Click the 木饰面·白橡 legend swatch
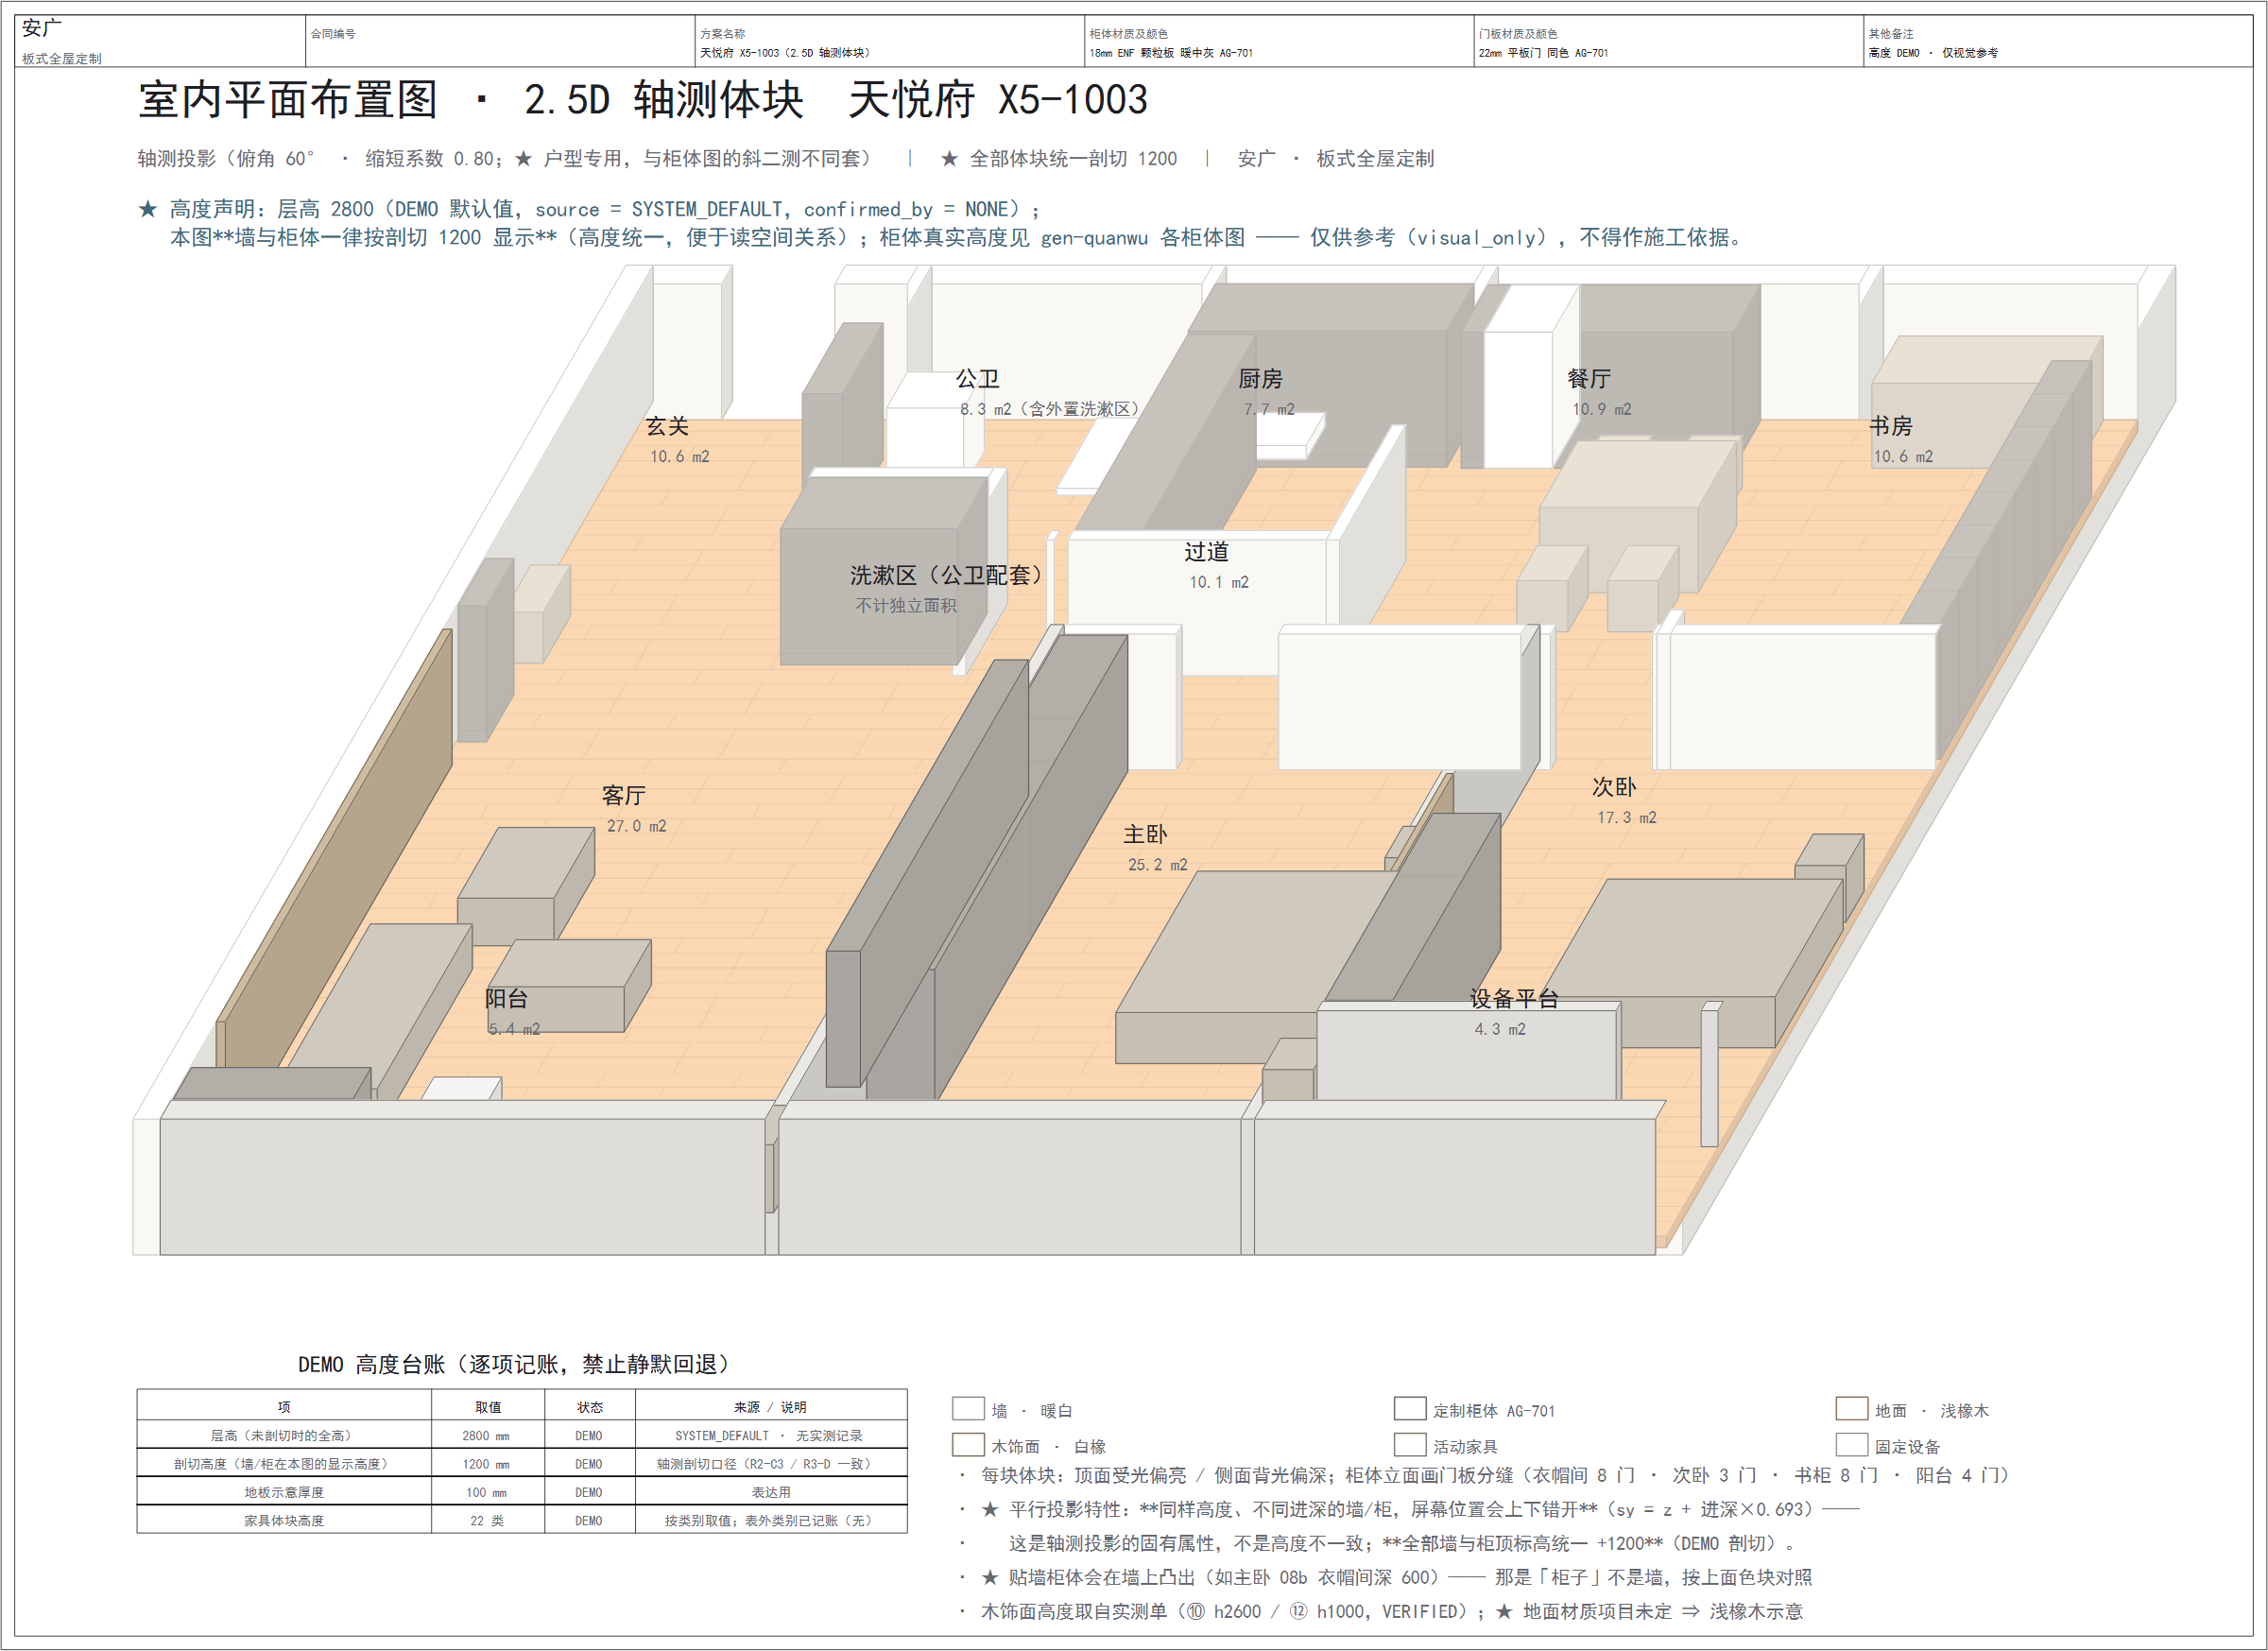Screen dimensions: 2268x1651 (968, 1445)
